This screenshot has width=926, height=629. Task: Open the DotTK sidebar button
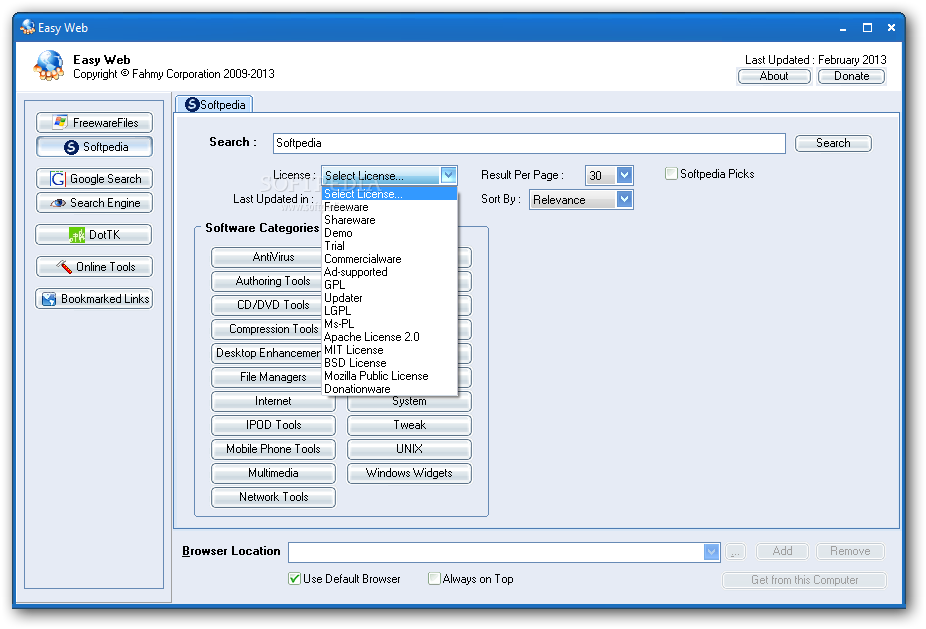pos(94,235)
